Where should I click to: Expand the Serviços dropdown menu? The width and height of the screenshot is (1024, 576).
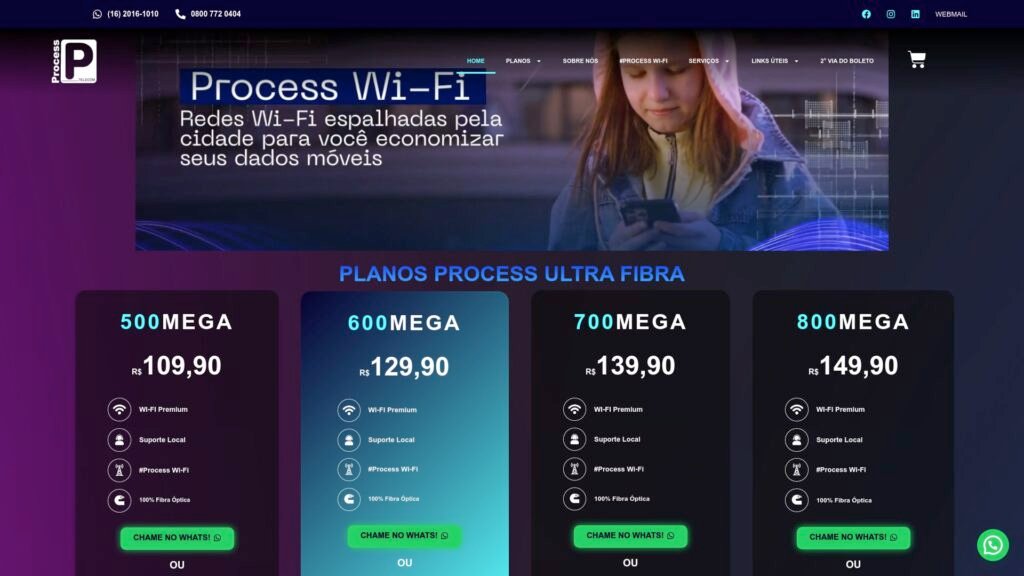709,61
